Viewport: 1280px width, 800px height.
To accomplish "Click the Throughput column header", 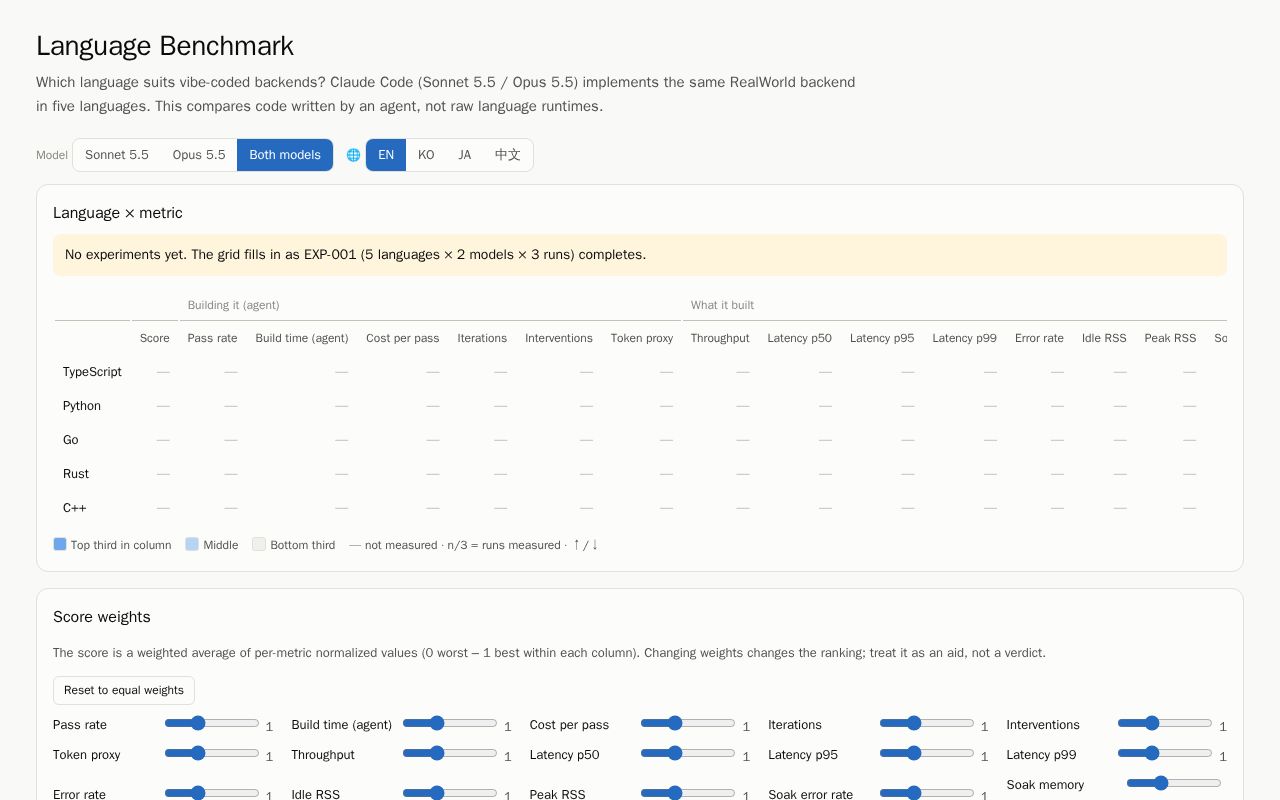I will [720, 338].
